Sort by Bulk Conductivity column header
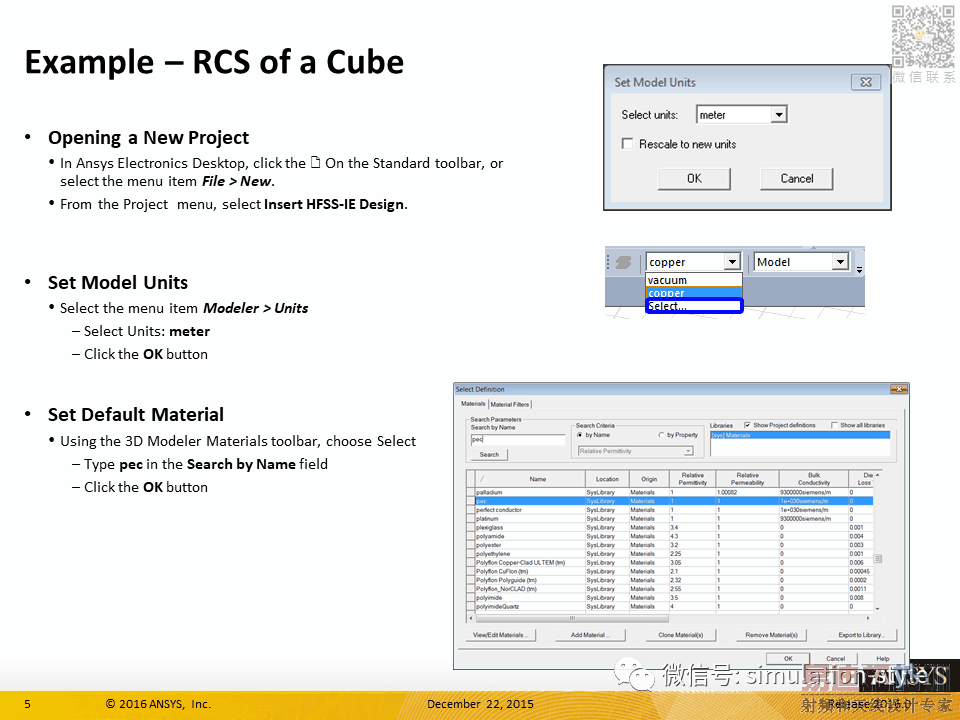This screenshot has height=720, width=960. click(x=814, y=479)
